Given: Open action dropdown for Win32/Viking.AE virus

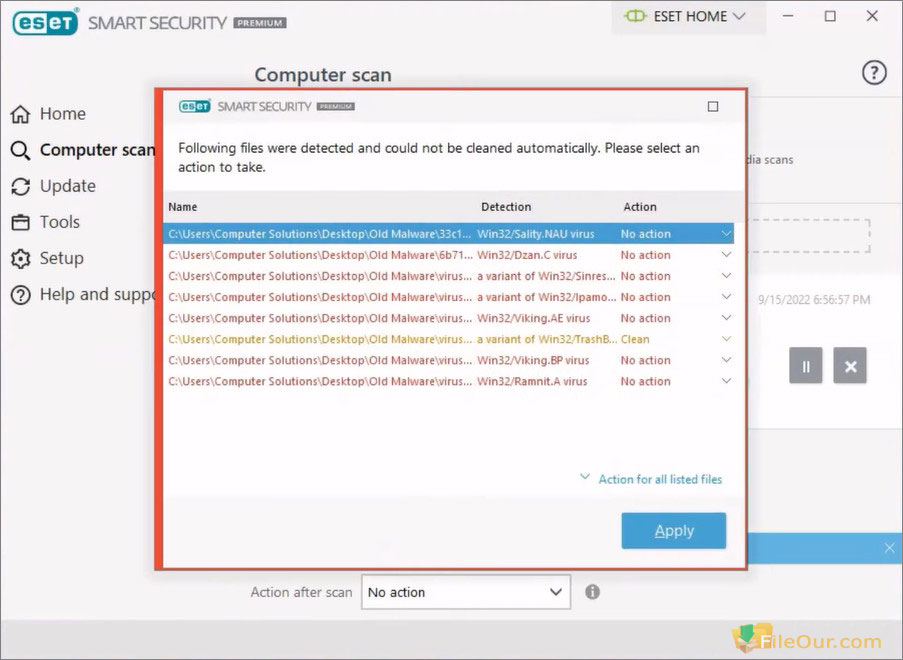Looking at the screenshot, I should point(726,318).
